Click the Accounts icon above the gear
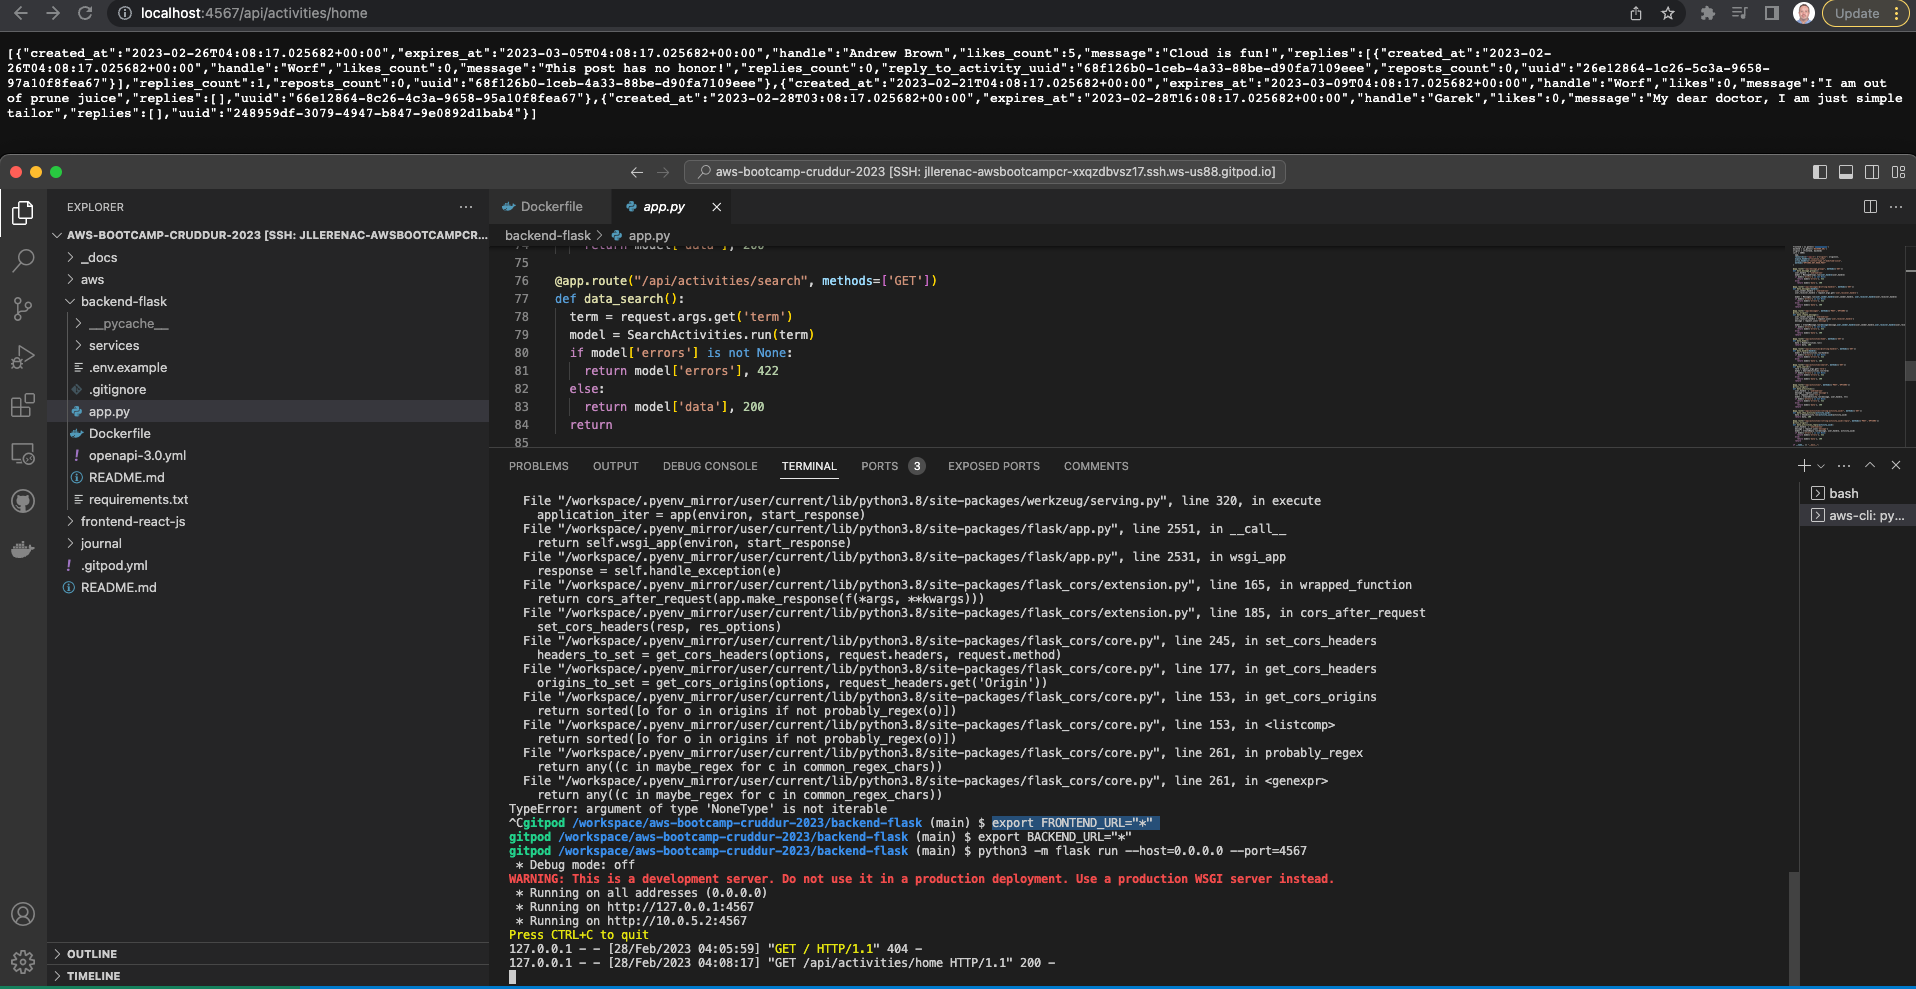 pos(23,914)
